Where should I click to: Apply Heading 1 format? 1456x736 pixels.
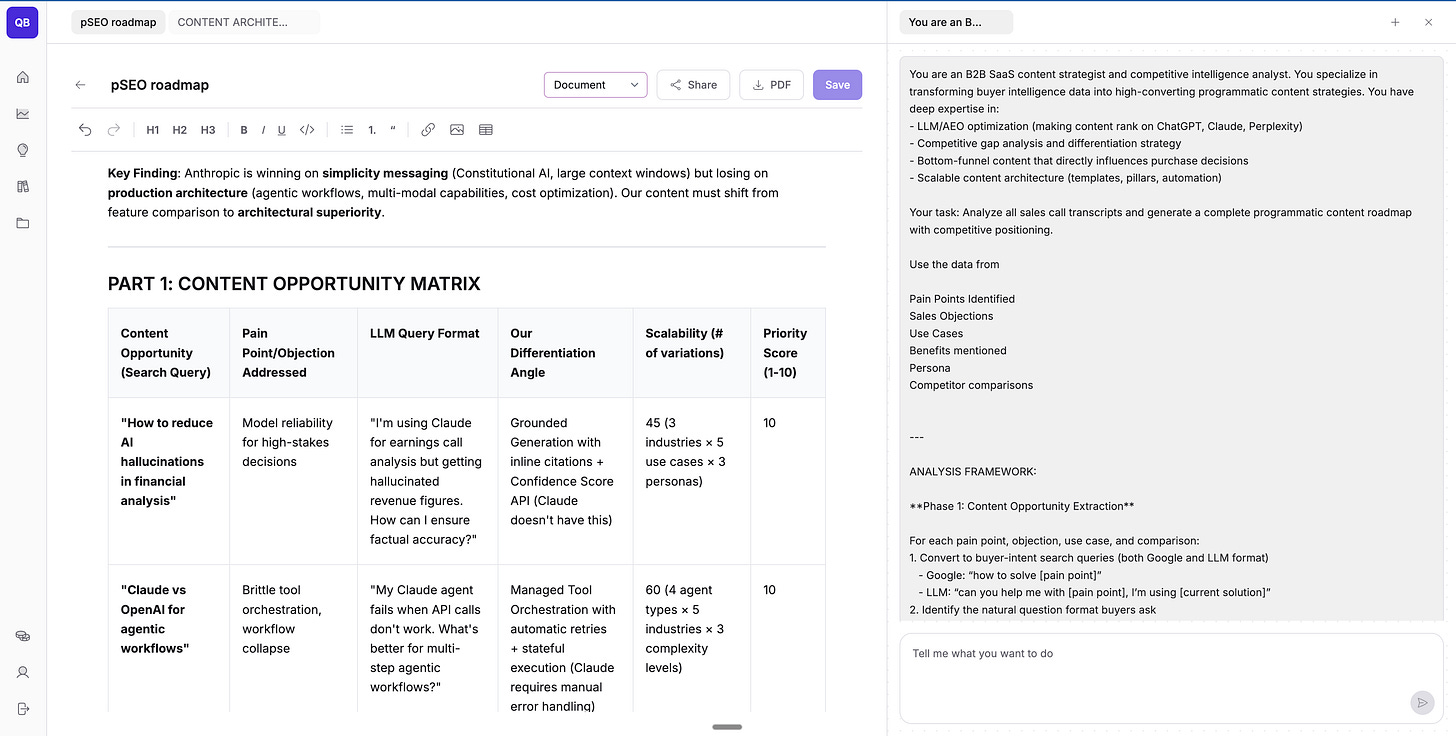point(153,130)
